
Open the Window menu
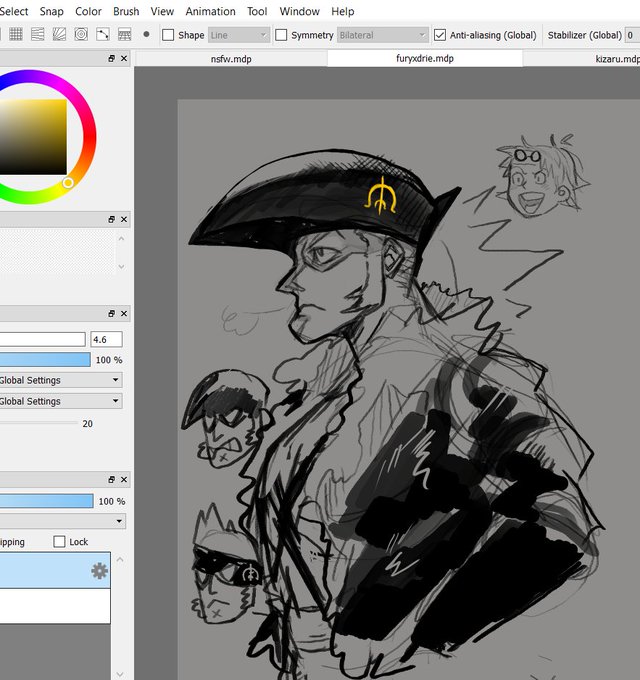click(x=299, y=11)
